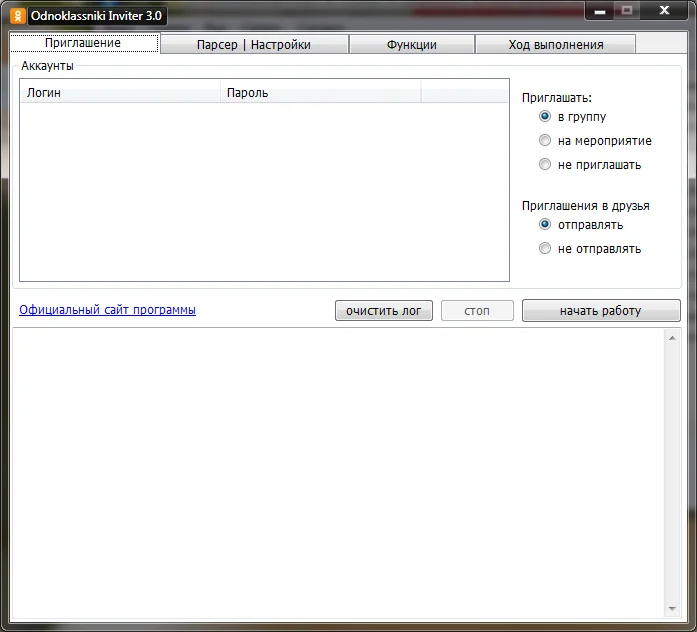
Task: Click the 'стоп' button
Action: (x=477, y=311)
